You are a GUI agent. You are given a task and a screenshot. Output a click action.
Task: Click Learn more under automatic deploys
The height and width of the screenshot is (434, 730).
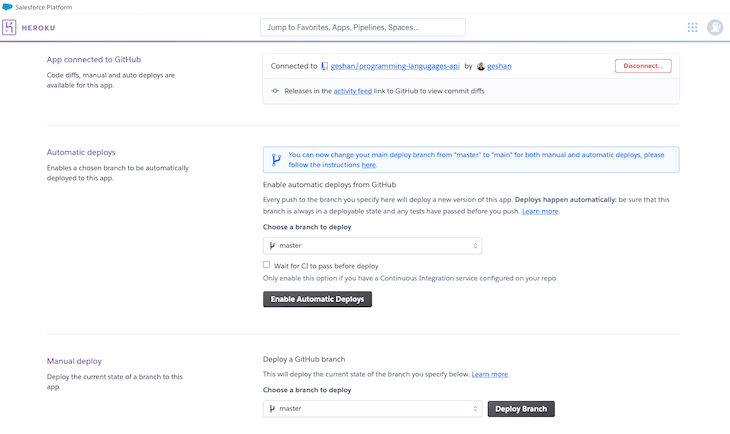(540, 211)
